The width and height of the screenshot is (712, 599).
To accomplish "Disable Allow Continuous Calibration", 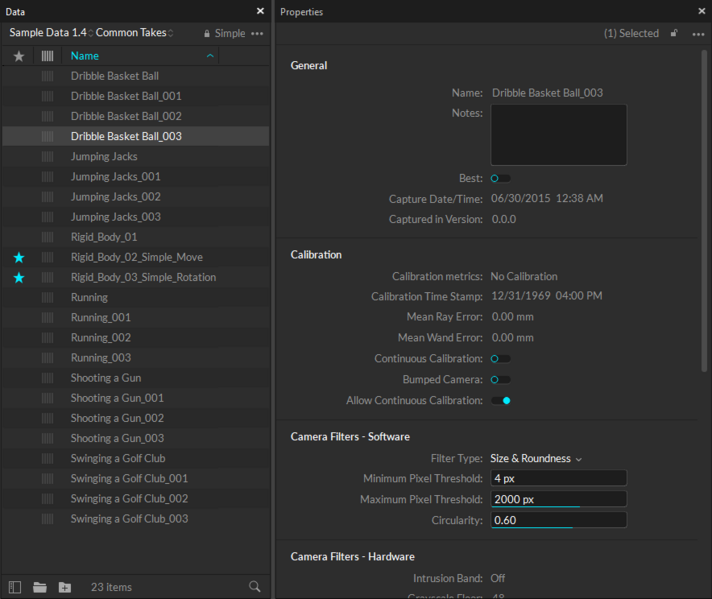I will pyautogui.click(x=500, y=401).
